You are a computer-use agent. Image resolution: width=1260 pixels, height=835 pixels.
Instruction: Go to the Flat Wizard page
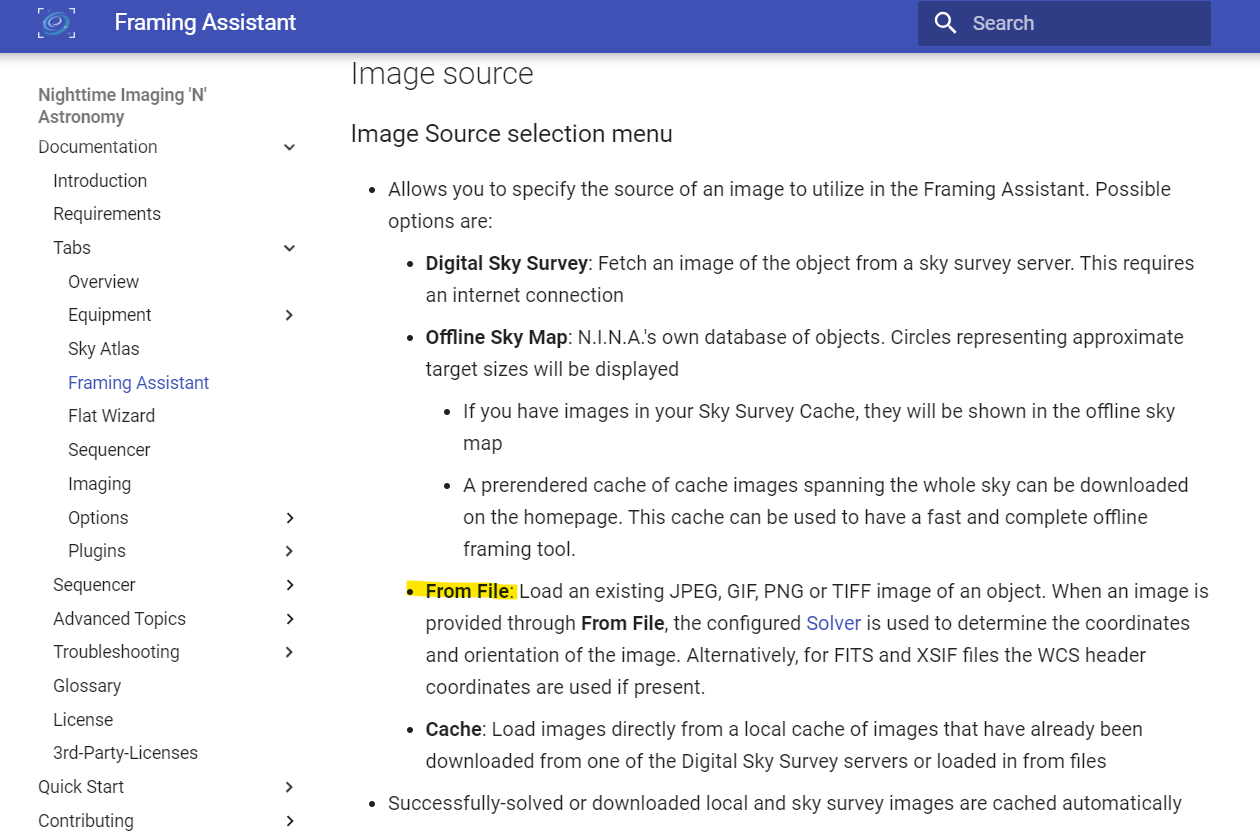[111, 416]
